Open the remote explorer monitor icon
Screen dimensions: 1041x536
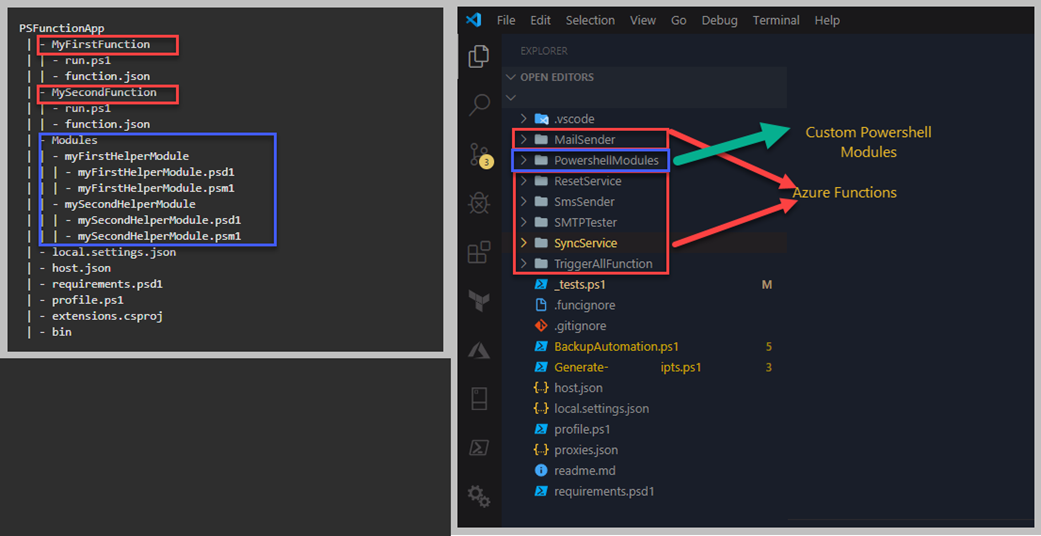coord(479,399)
